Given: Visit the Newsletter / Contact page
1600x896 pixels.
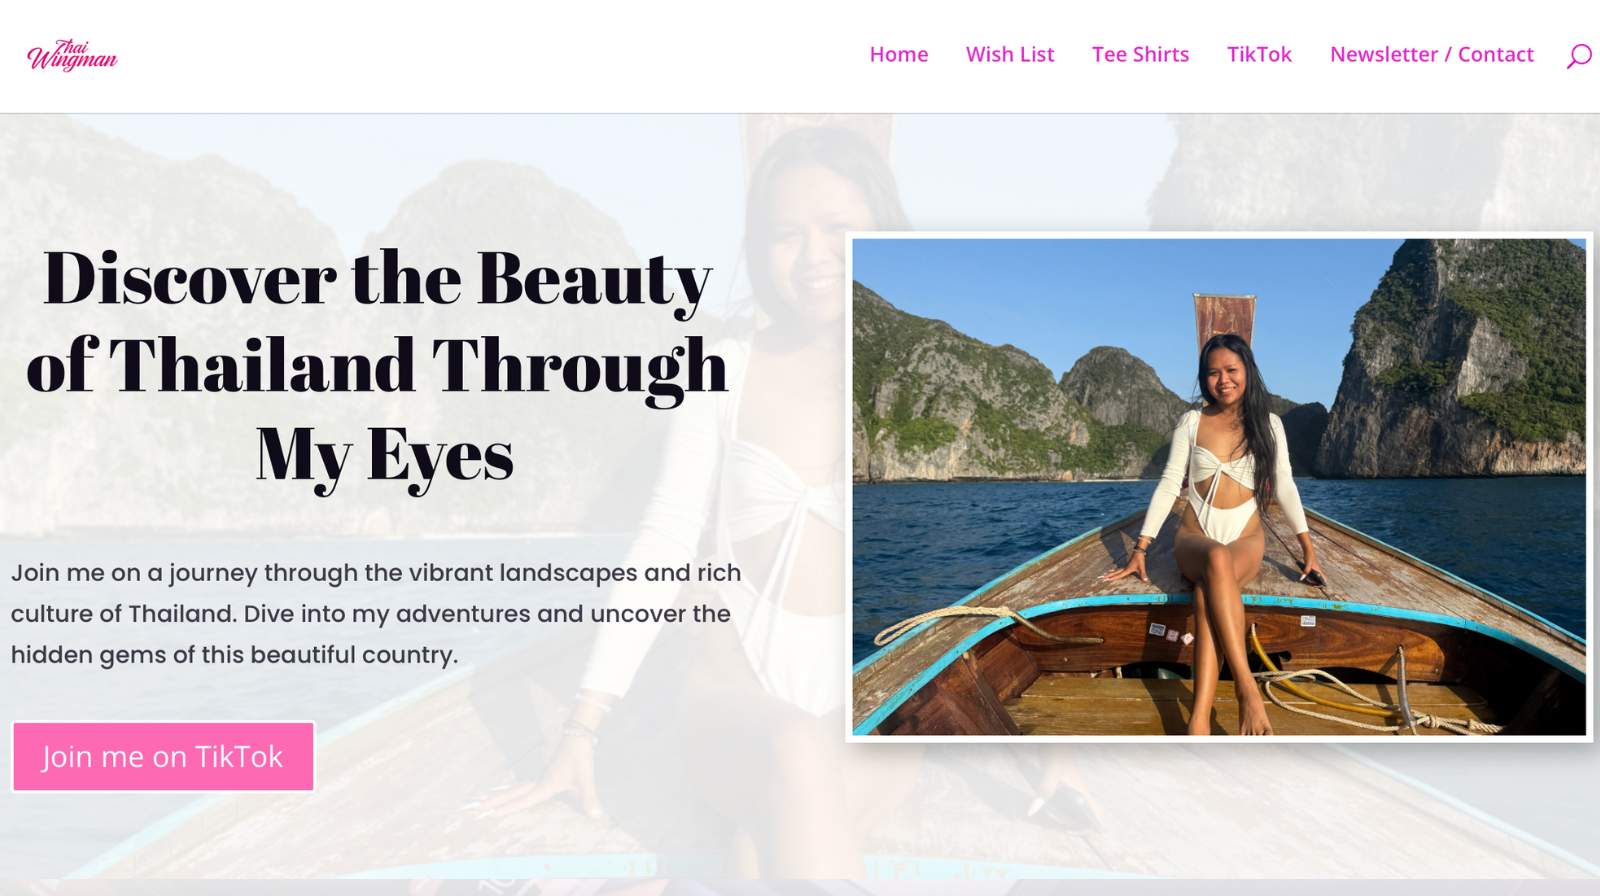Looking at the screenshot, I should 1432,55.
